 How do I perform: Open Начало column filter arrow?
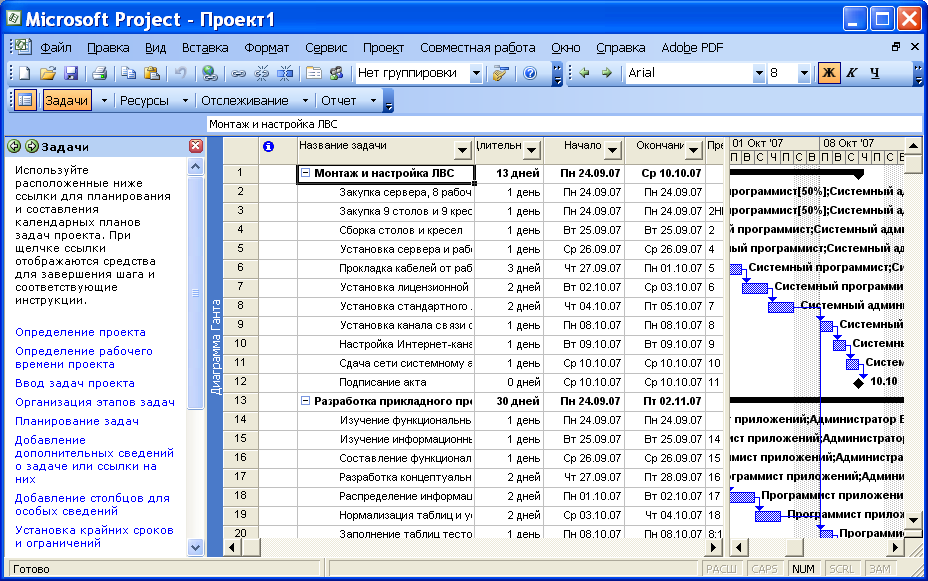(613, 151)
